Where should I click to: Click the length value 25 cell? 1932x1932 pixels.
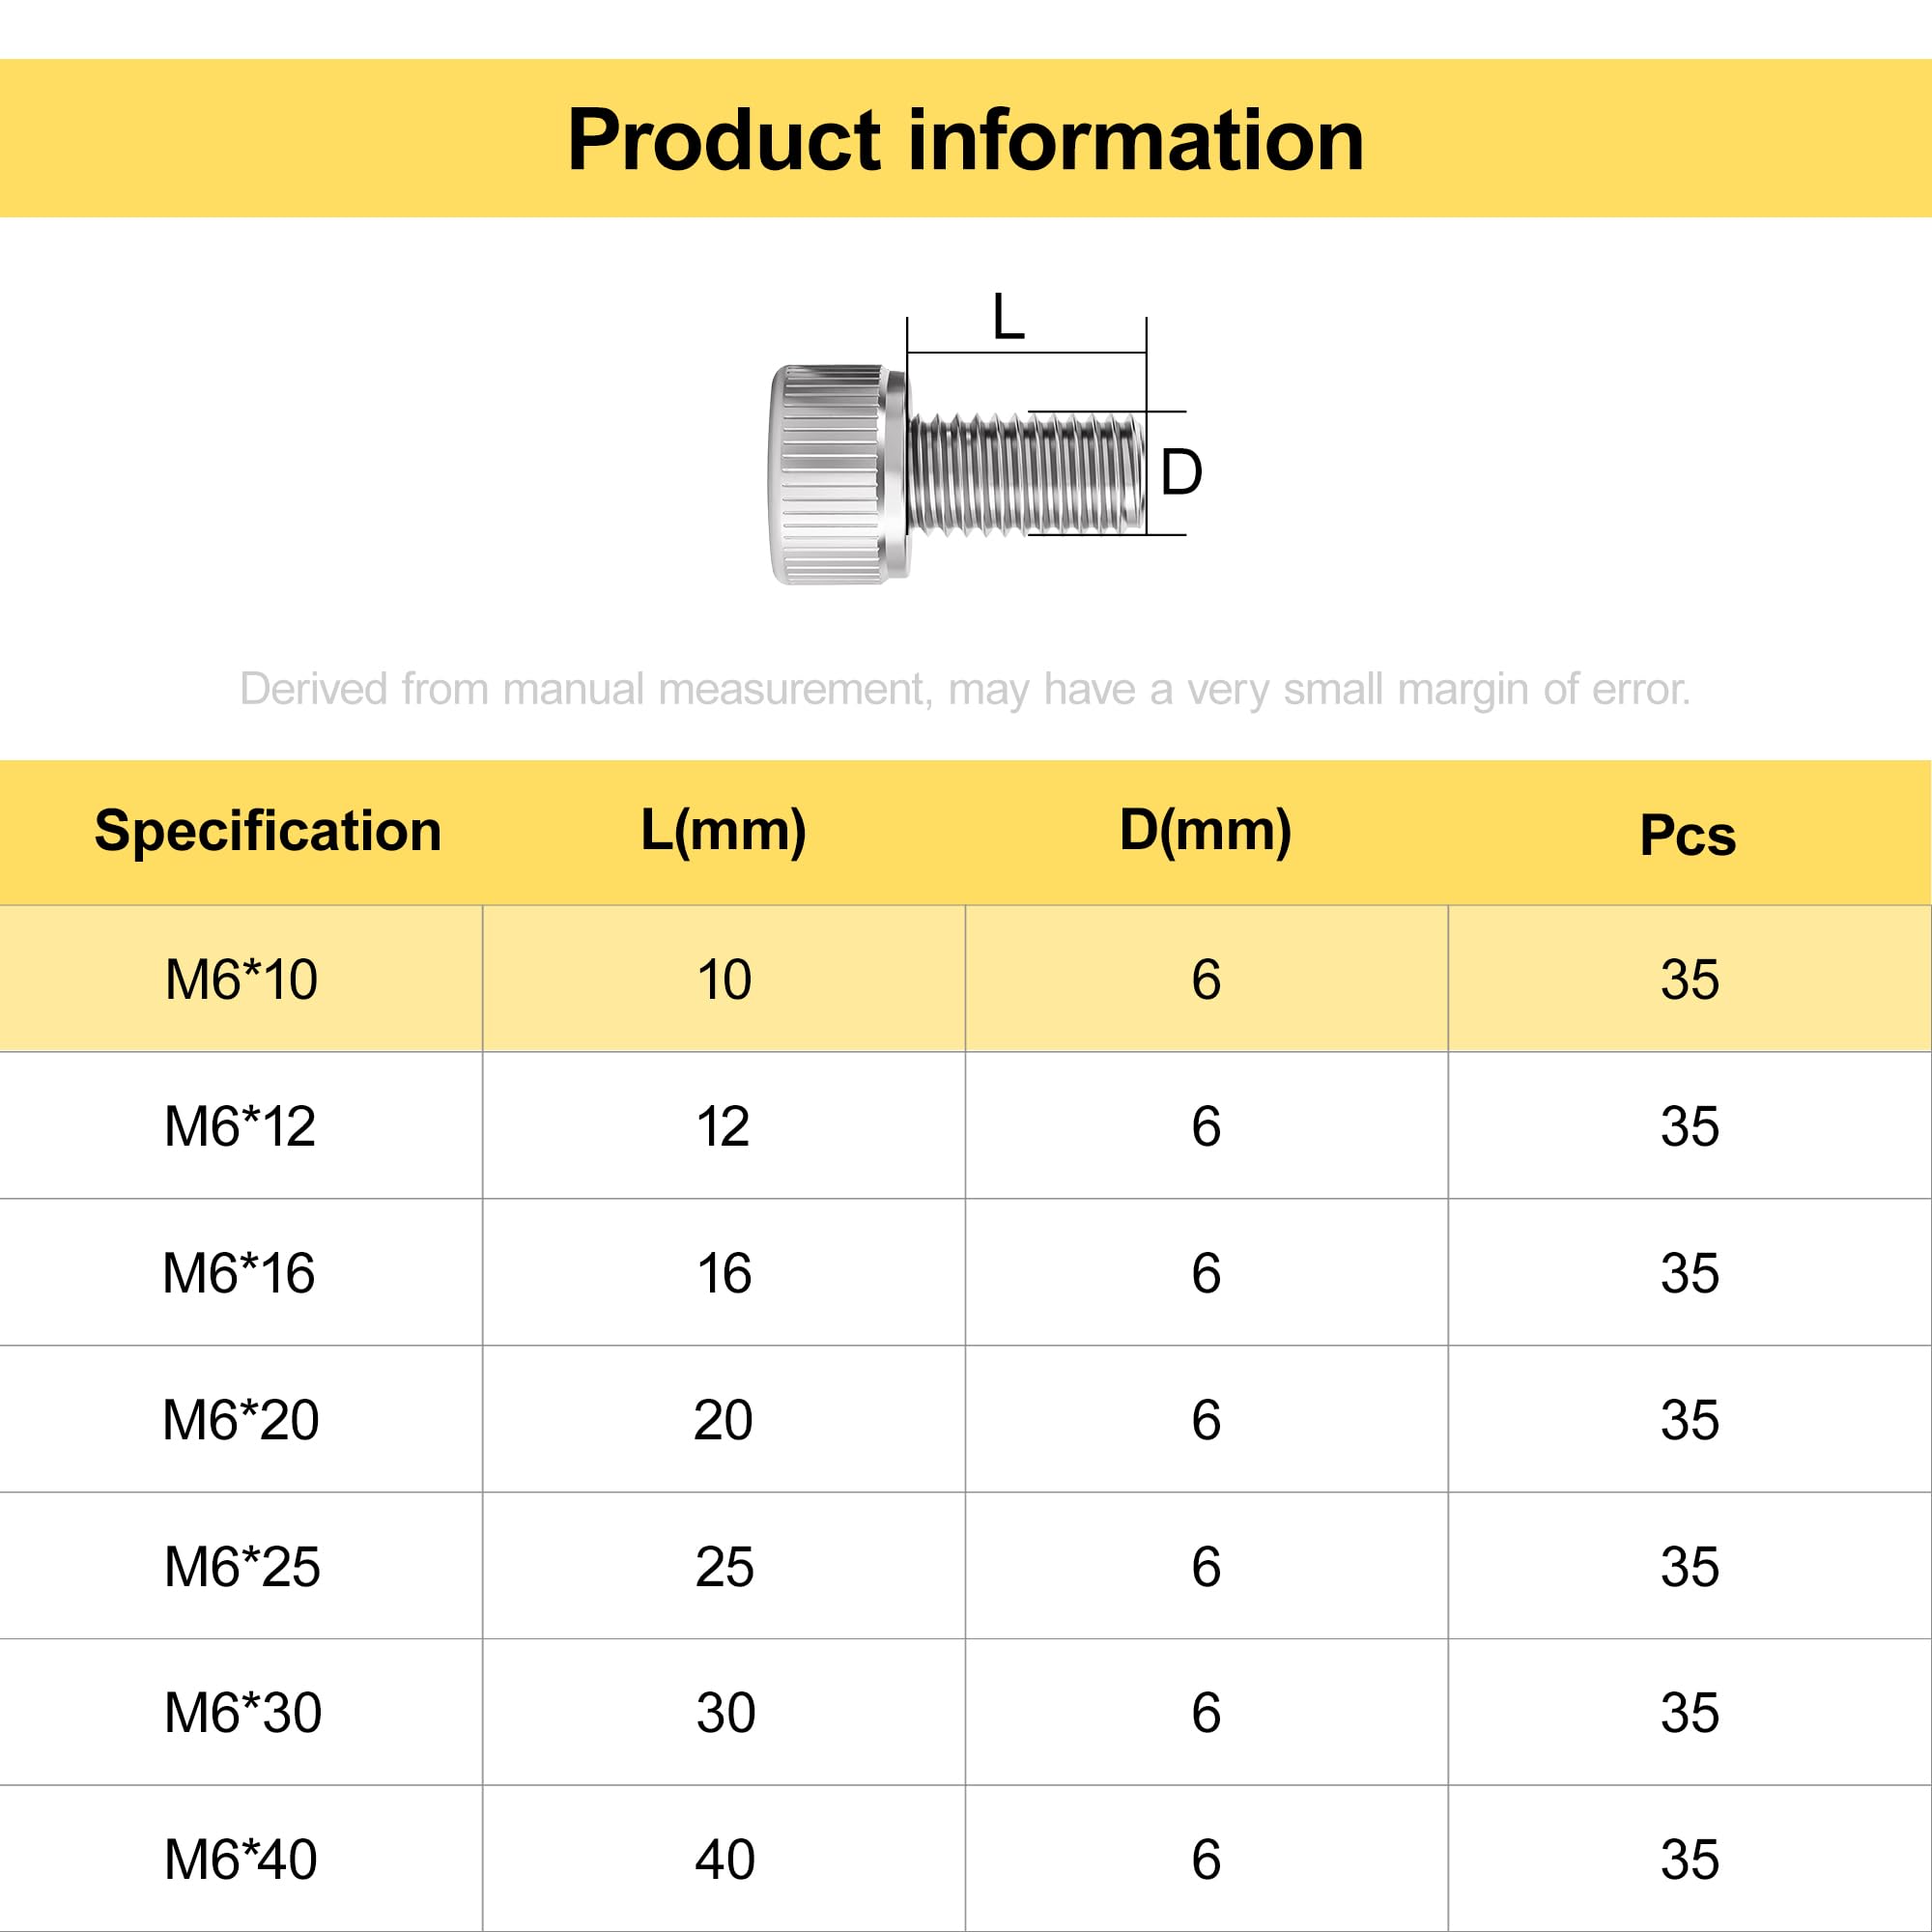coord(724,1567)
